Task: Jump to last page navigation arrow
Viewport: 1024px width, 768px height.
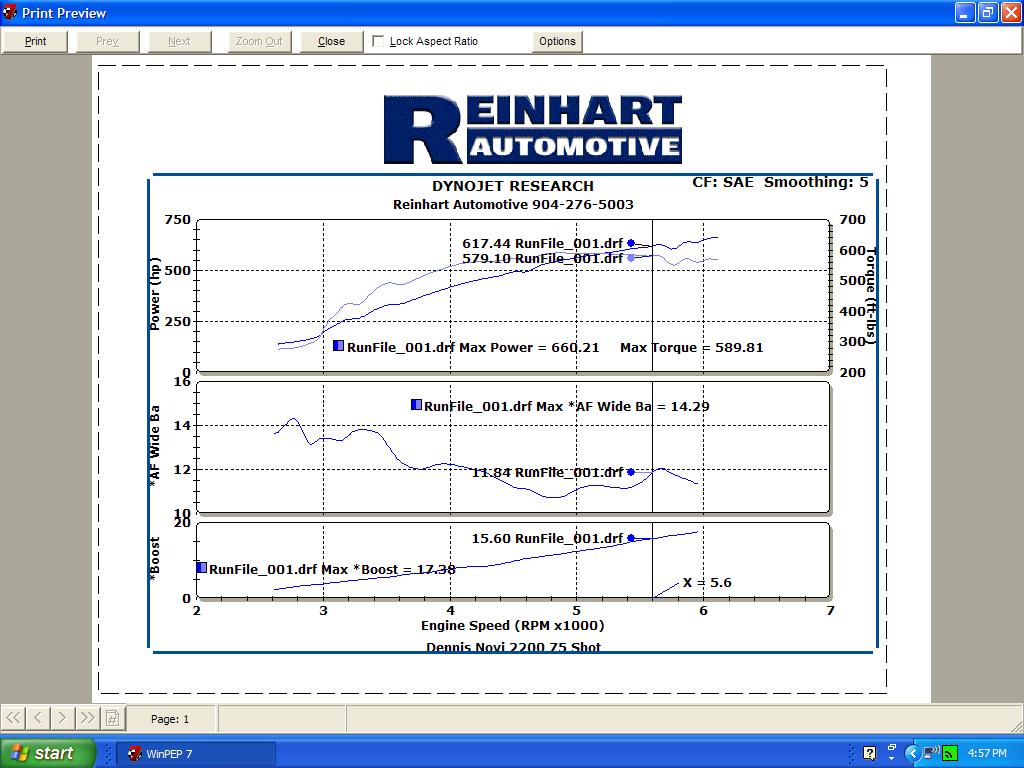Action: pyautogui.click(x=87, y=718)
